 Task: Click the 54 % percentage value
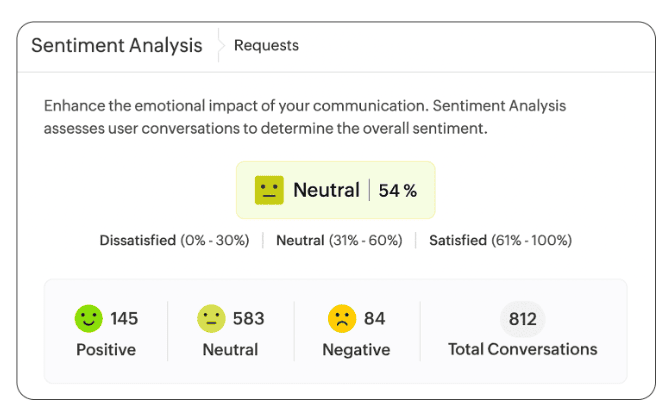point(397,190)
